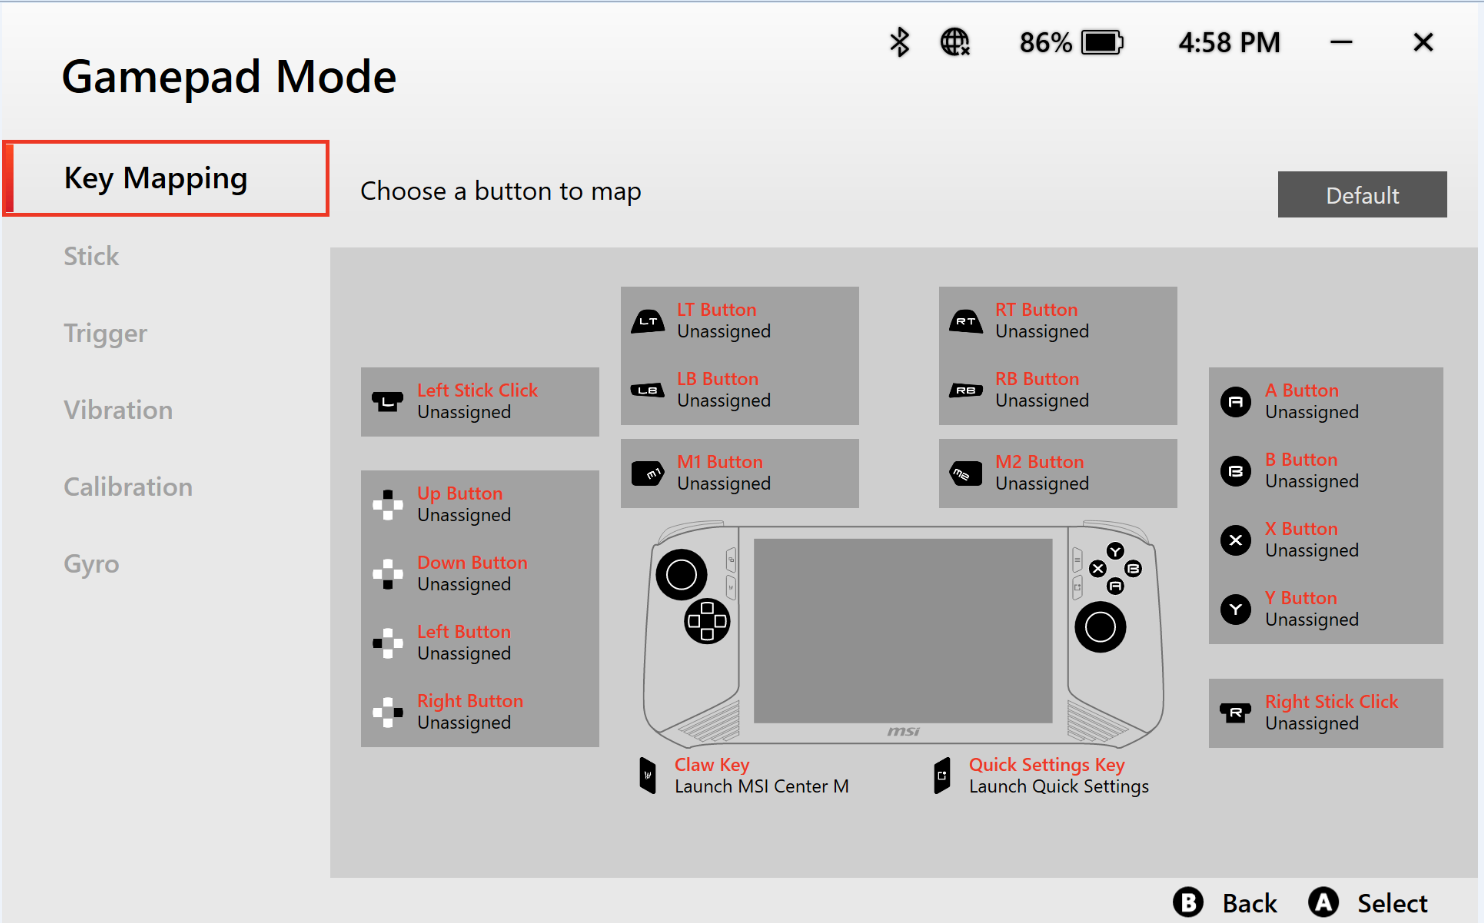The width and height of the screenshot is (1484, 923).
Task: Select the M2 back paddle icon
Action: pyautogui.click(x=966, y=473)
